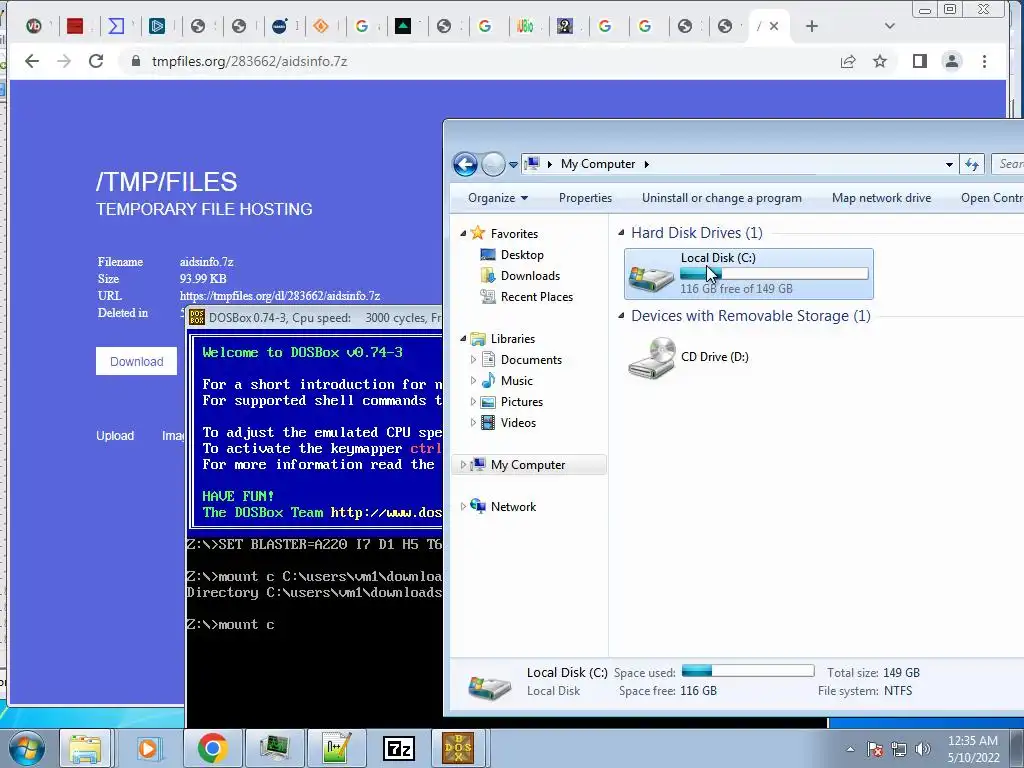The width and height of the screenshot is (1024, 768).
Task: Open the Chrome profile avatar
Action: (952, 61)
